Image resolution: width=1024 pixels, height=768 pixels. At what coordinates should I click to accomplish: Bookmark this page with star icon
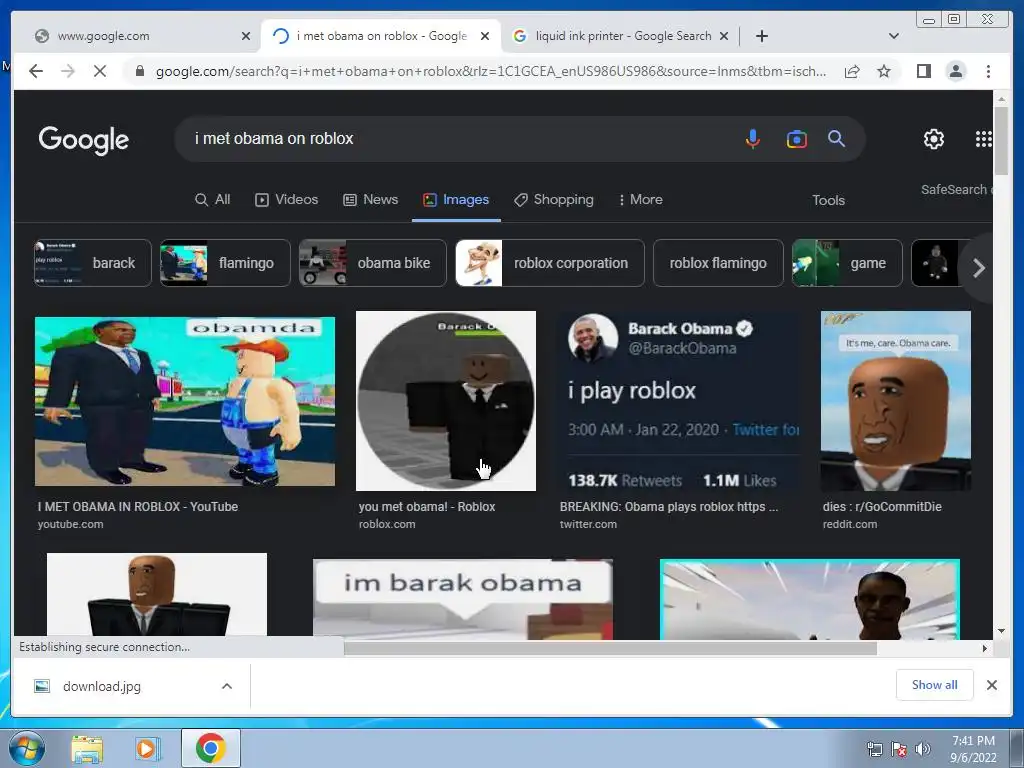[884, 71]
